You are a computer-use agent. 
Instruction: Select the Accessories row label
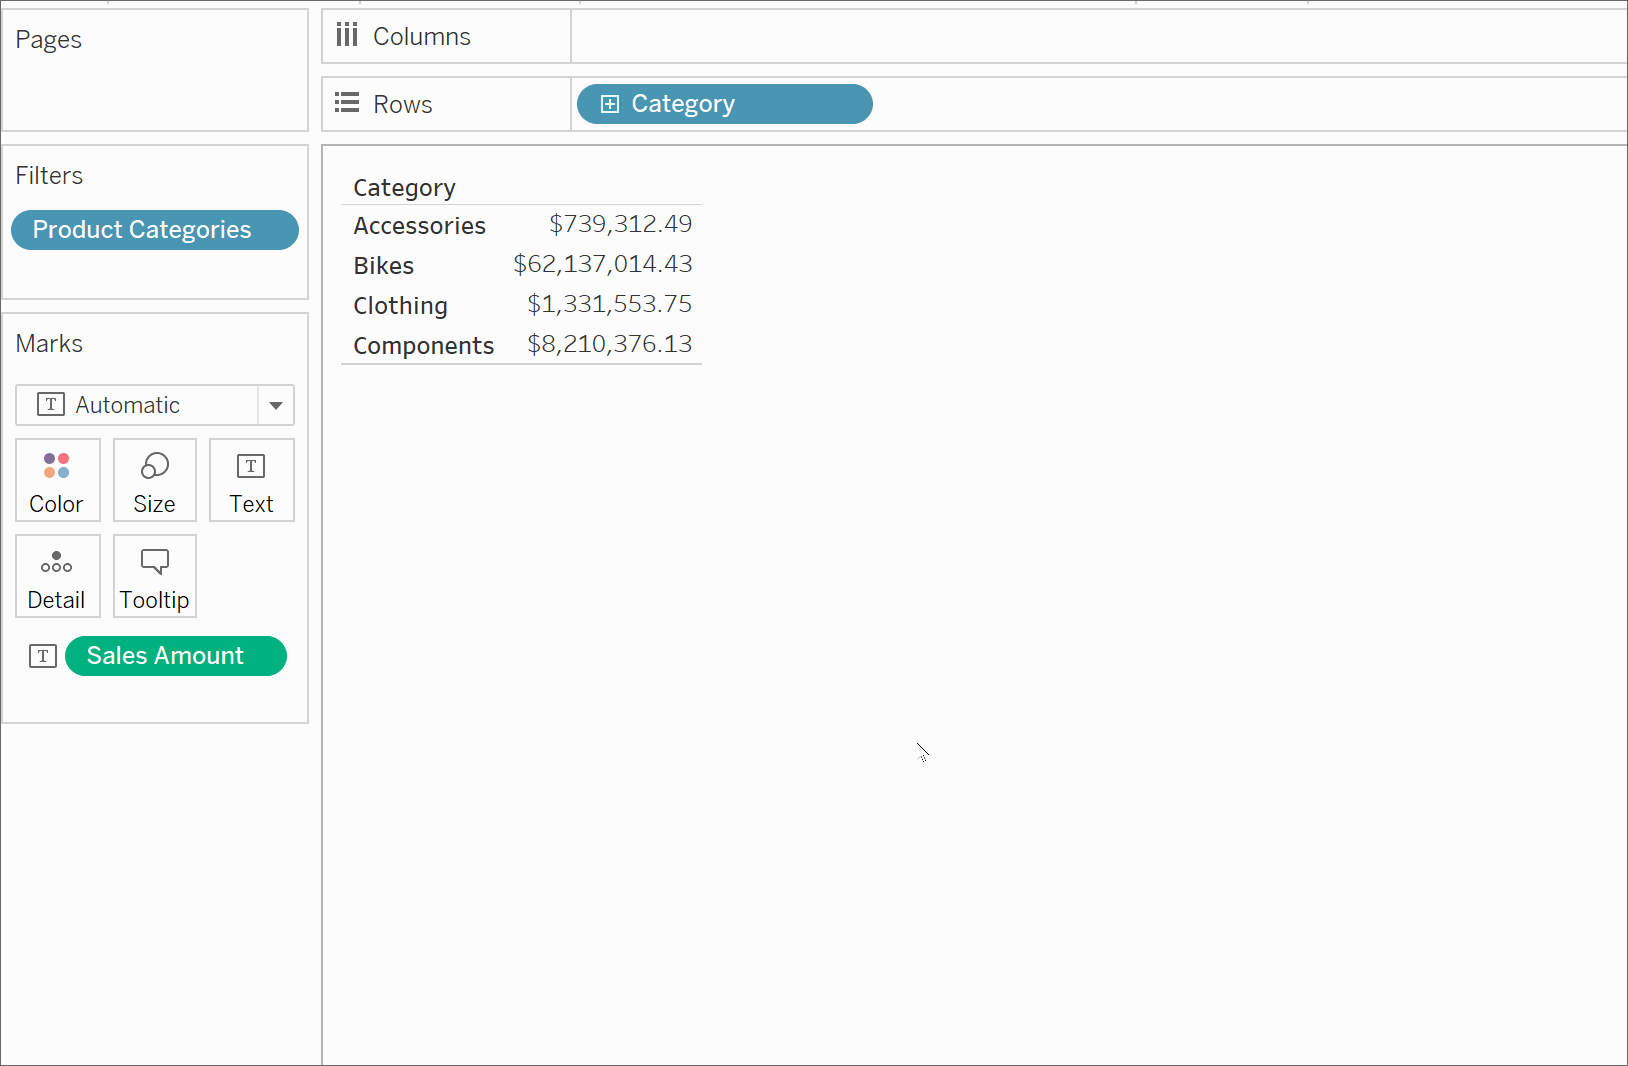(x=419, y=225)
